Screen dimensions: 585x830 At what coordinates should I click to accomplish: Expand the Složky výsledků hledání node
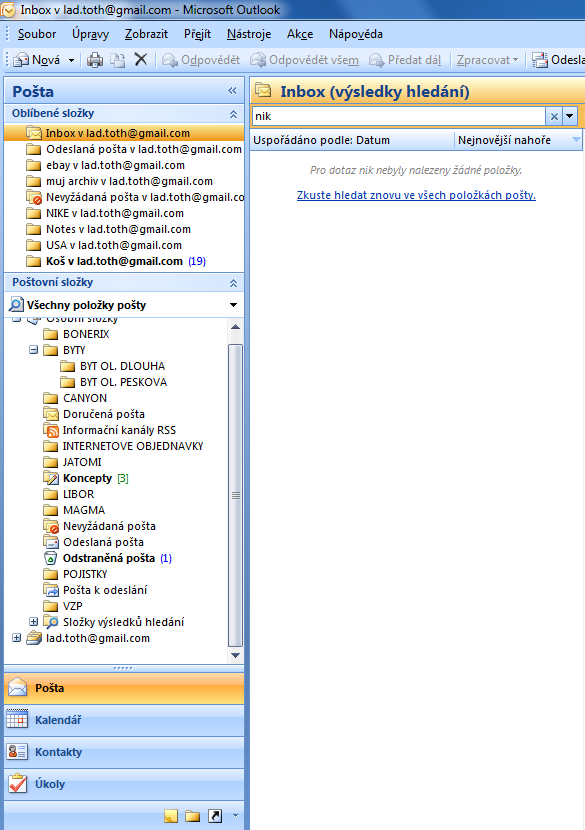click(x=33, y=621)
